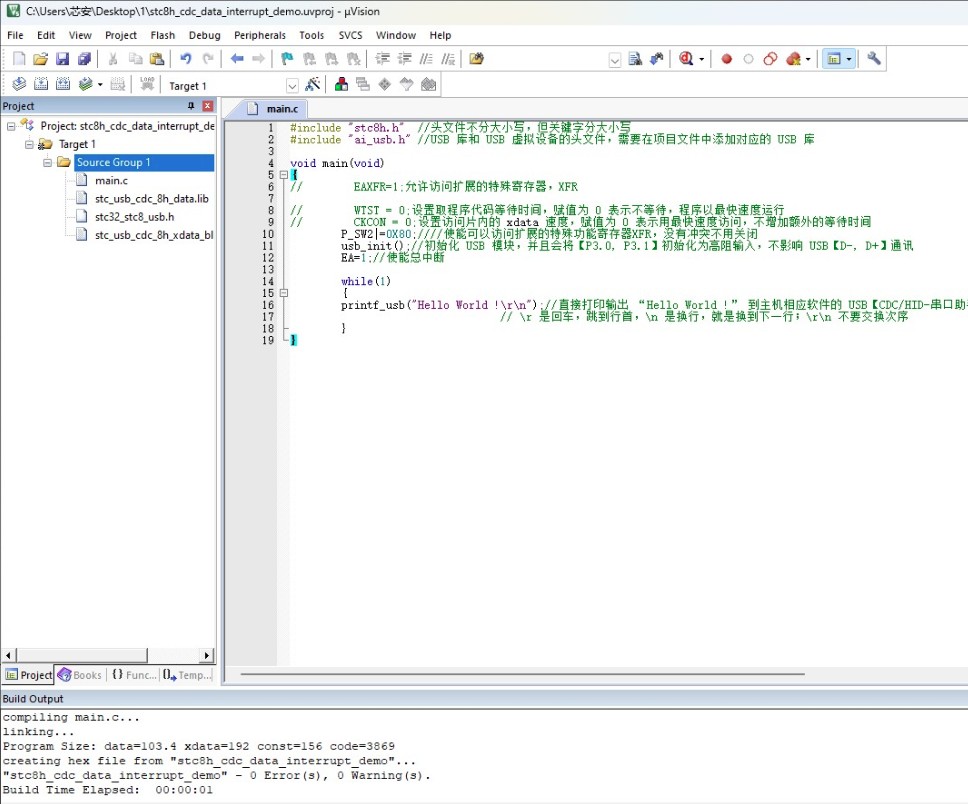Screen dimensions: 968x804
Task: Open the find text combo dropdown
Action: click(615, 60)
